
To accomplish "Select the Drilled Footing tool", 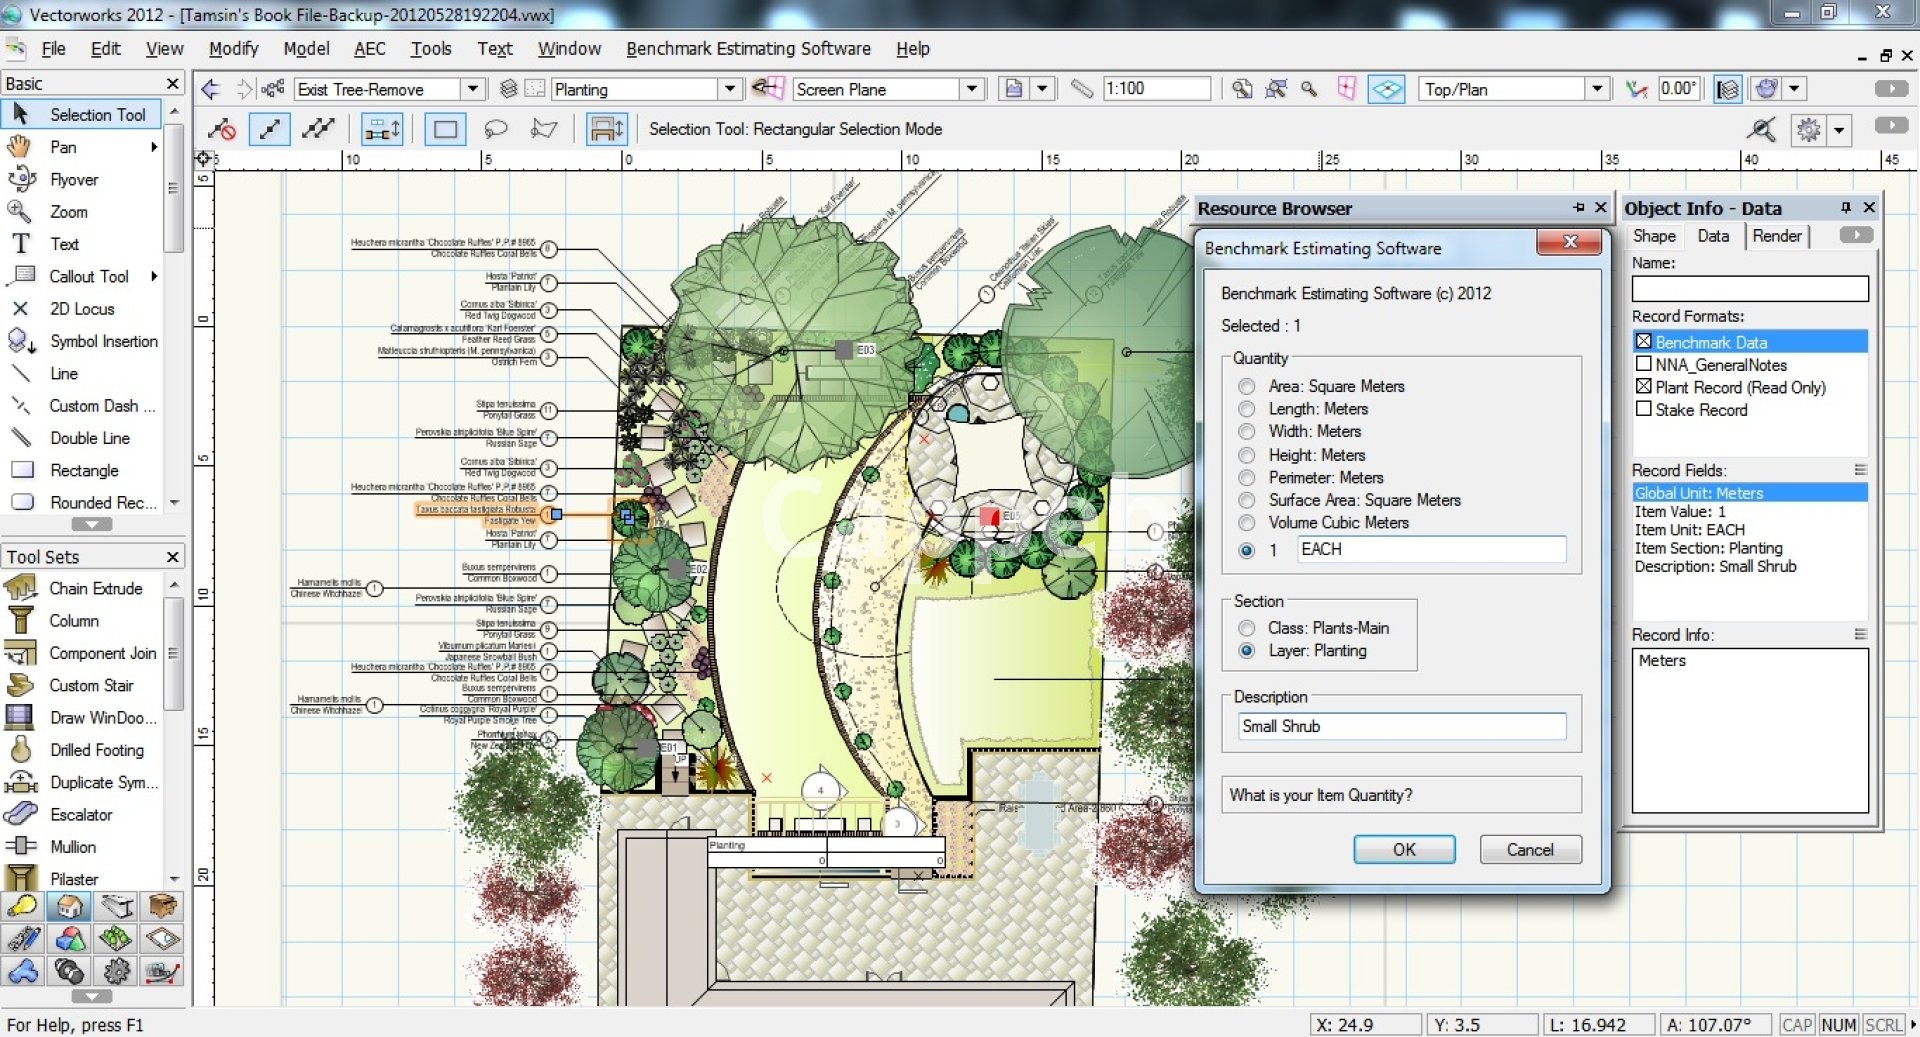I will [96, 750].
